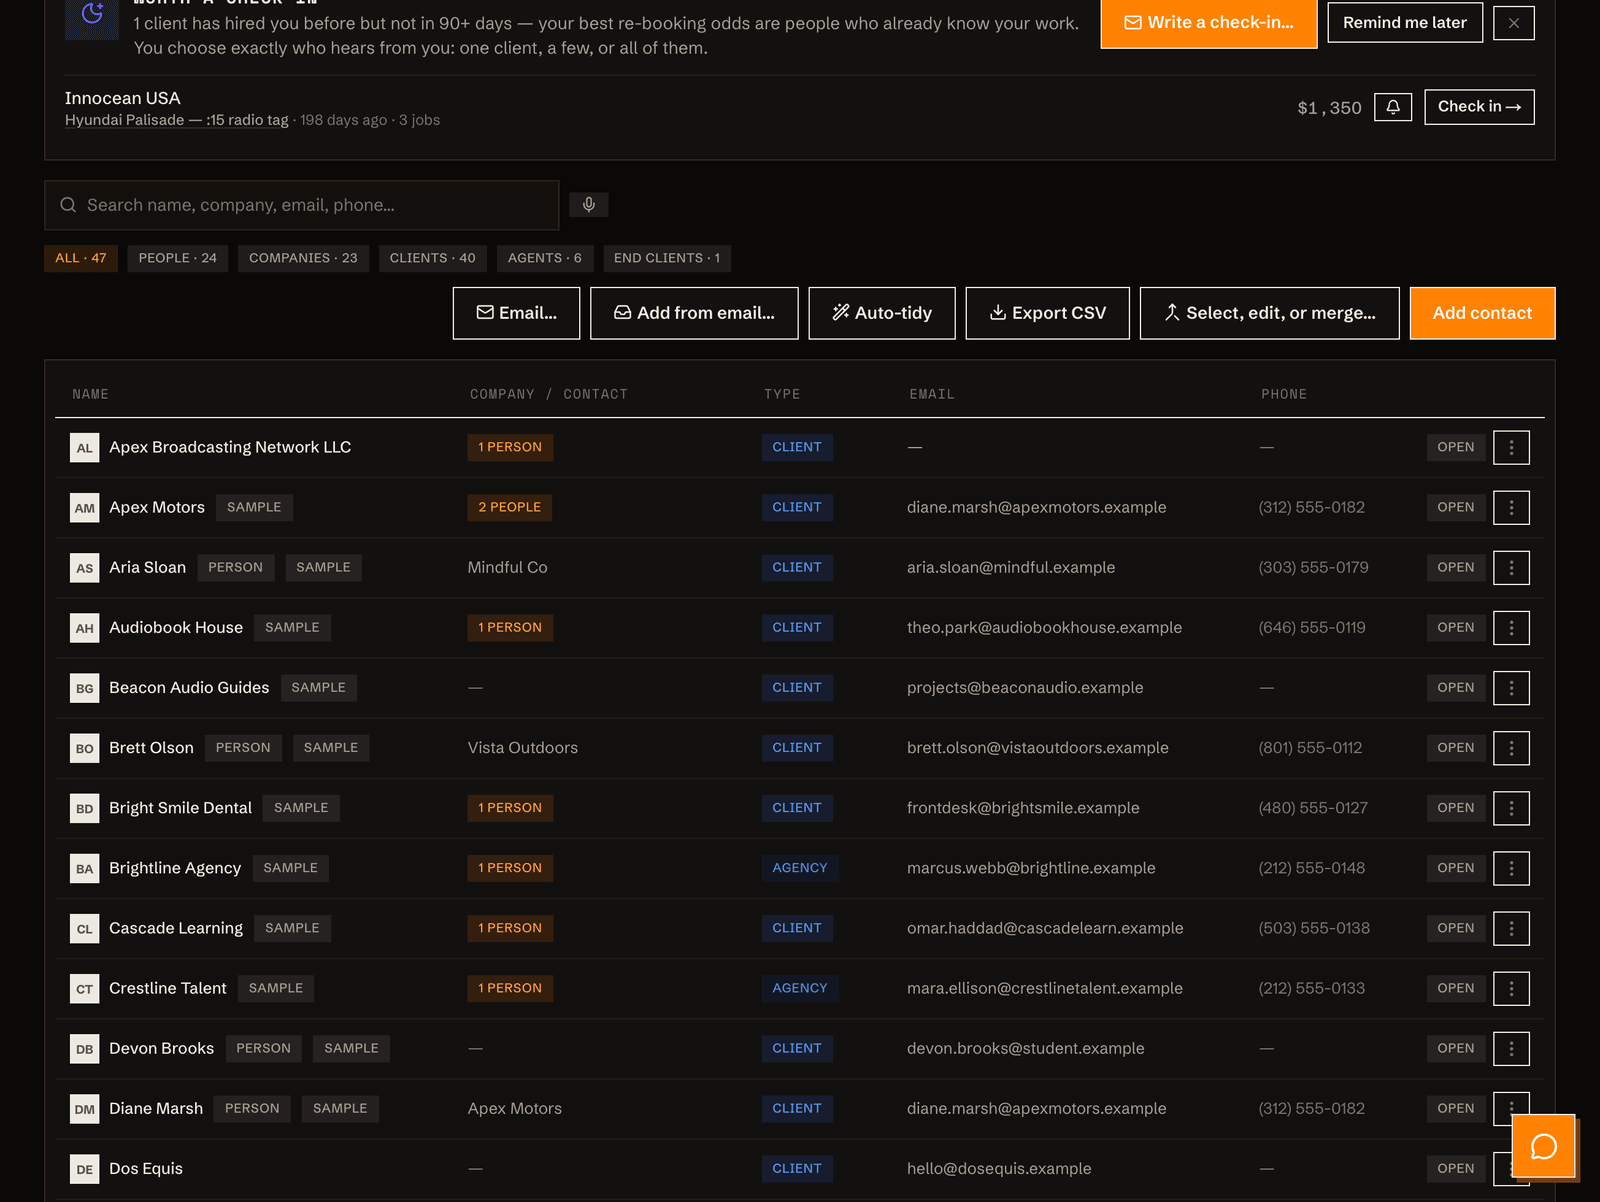Expand the 1 Person badge for Apex Broadcasting
Screen dimensions: 1600x1202
(x=510, y=448)
